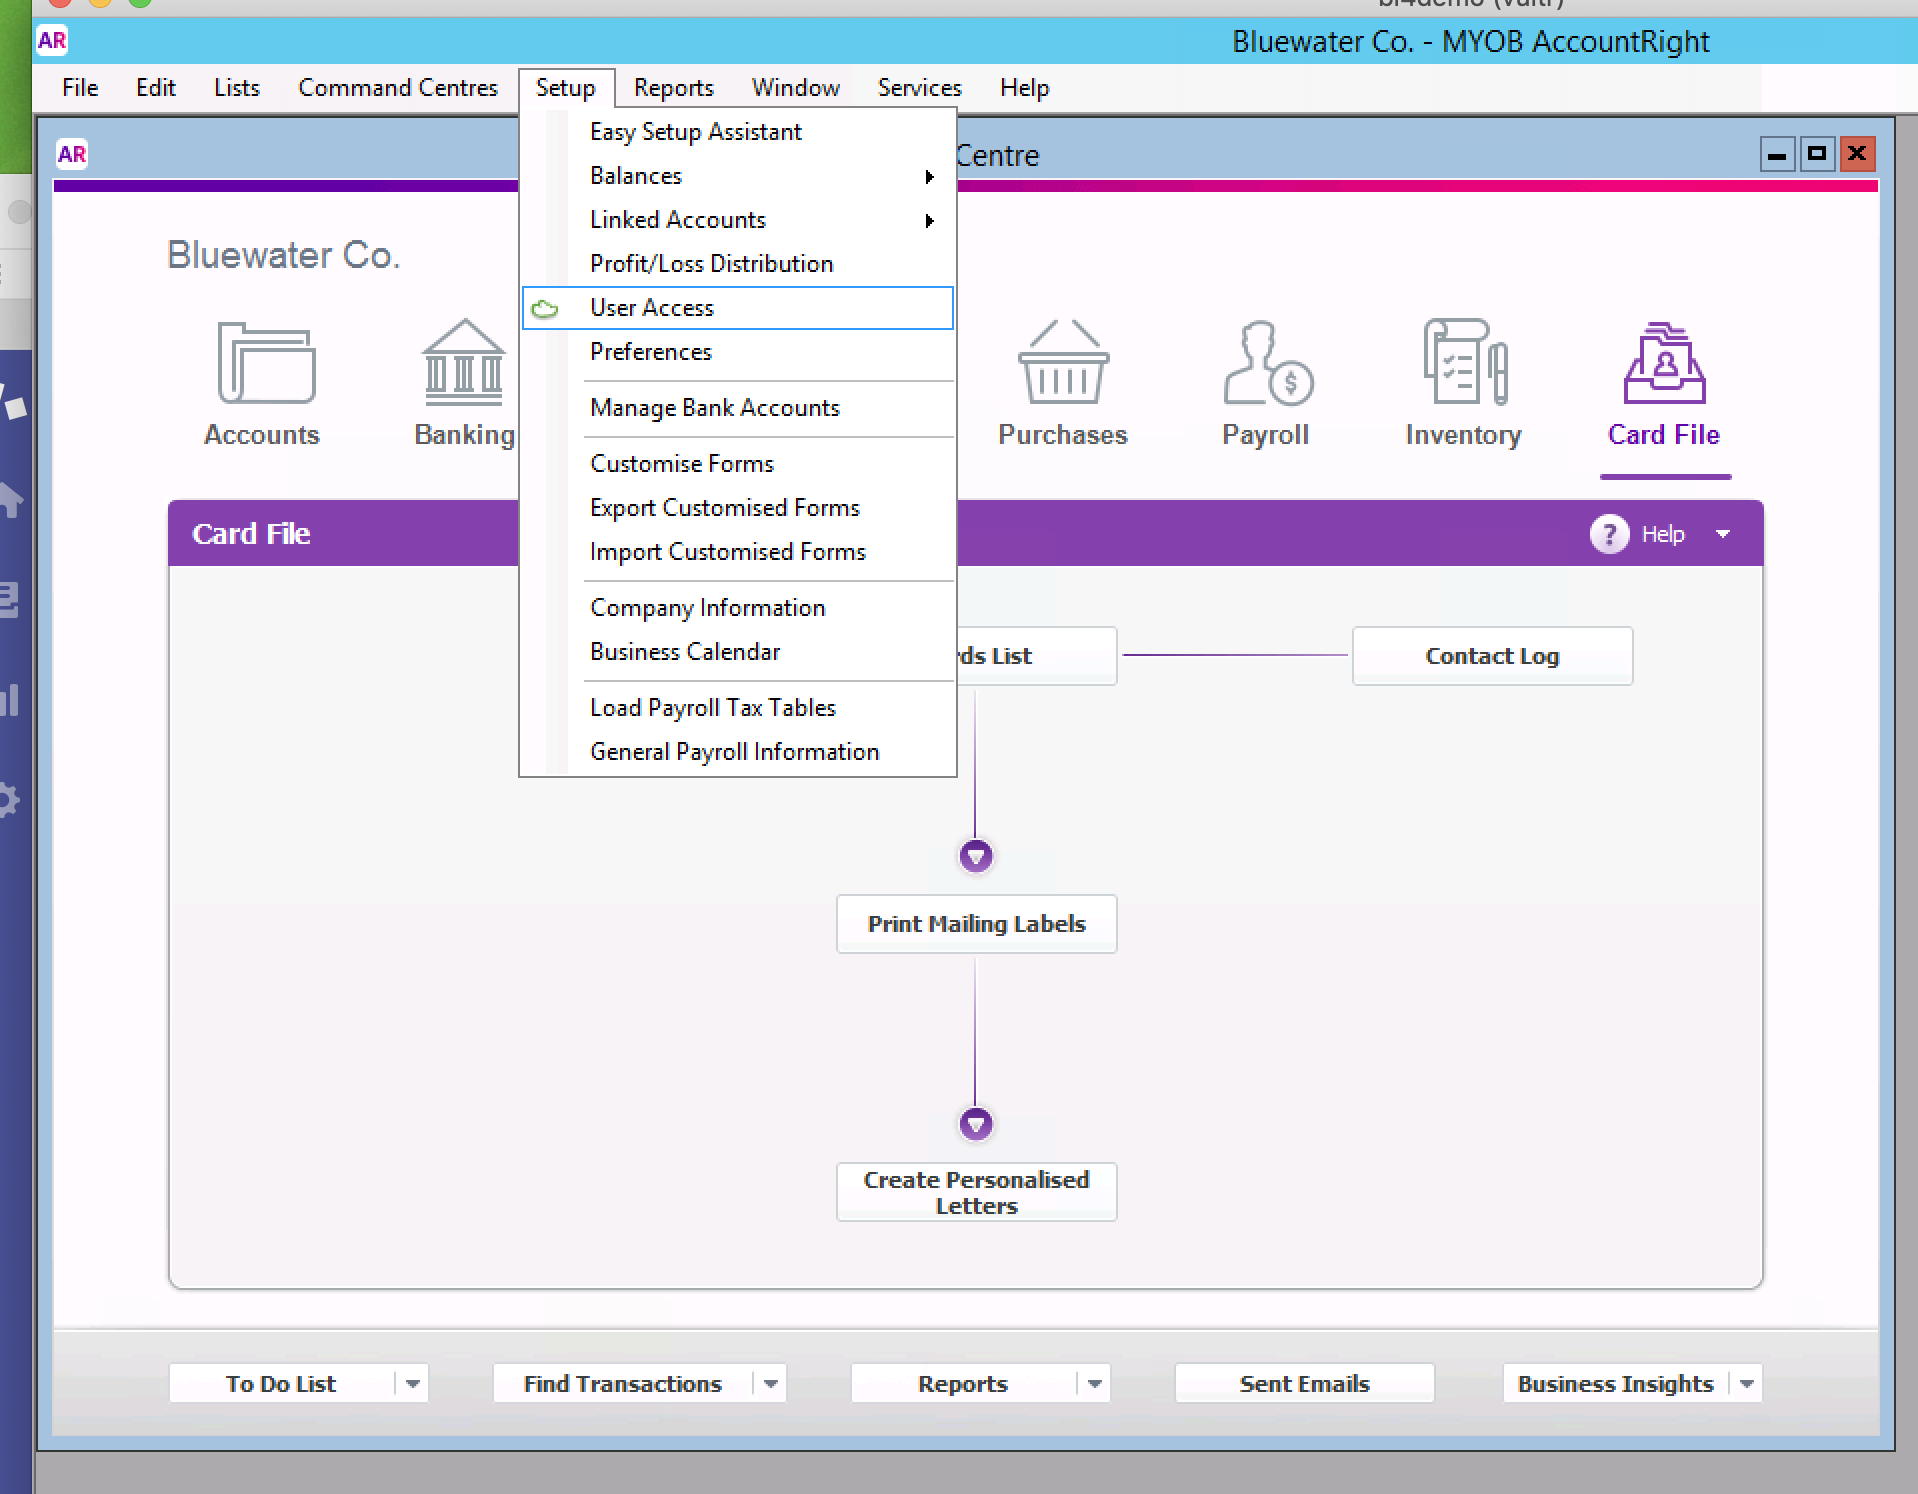Viewport: 1918px width, 1494px height.
Task: Click the bar chart icon in left sidebar
Action: tap(10, 700)
